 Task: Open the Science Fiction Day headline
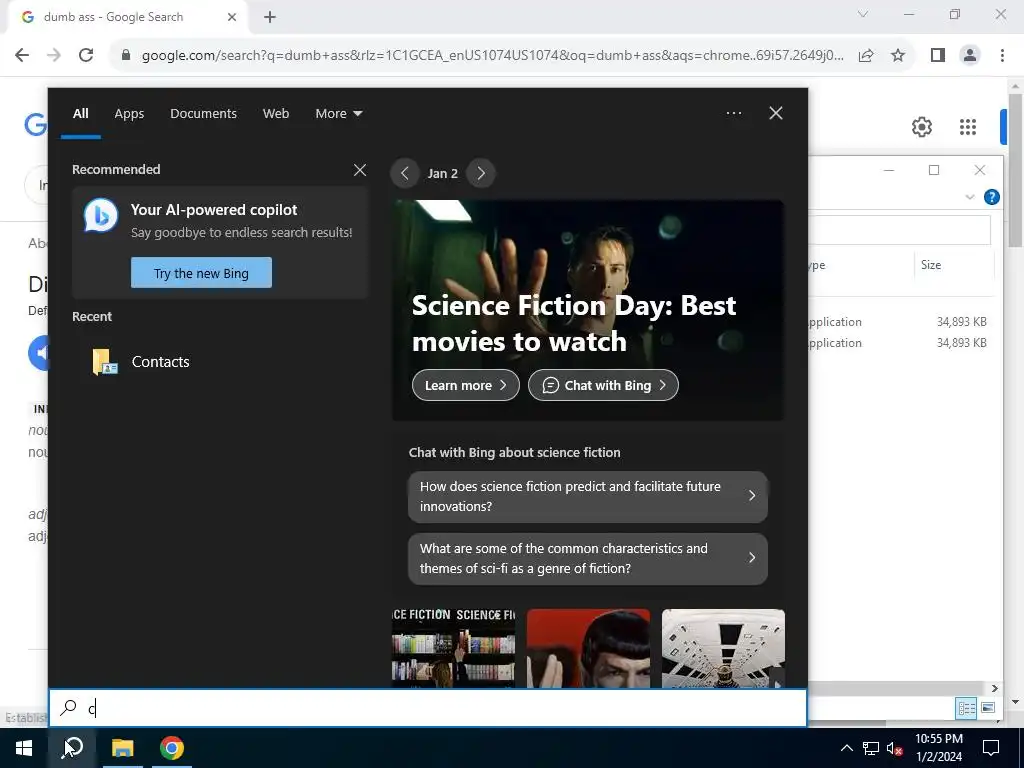coord(574,323)
